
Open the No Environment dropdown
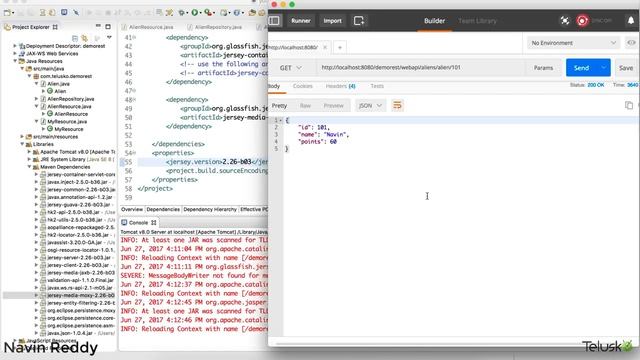click(x=573, y=43)
